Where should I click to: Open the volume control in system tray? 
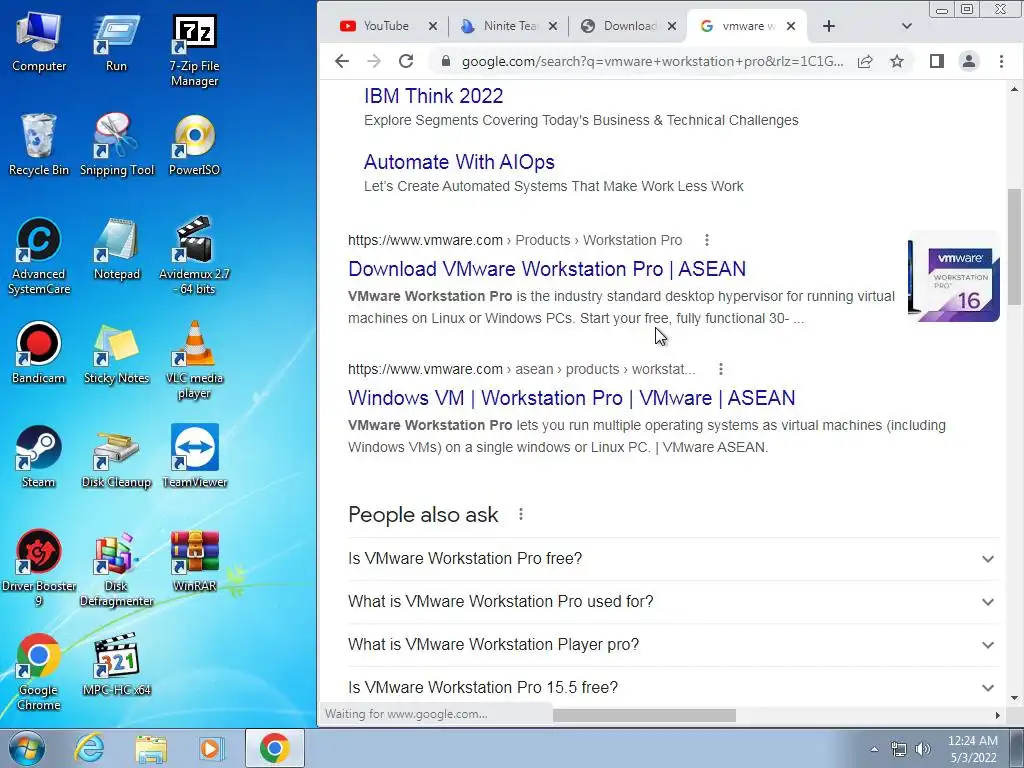click(923, 749)
